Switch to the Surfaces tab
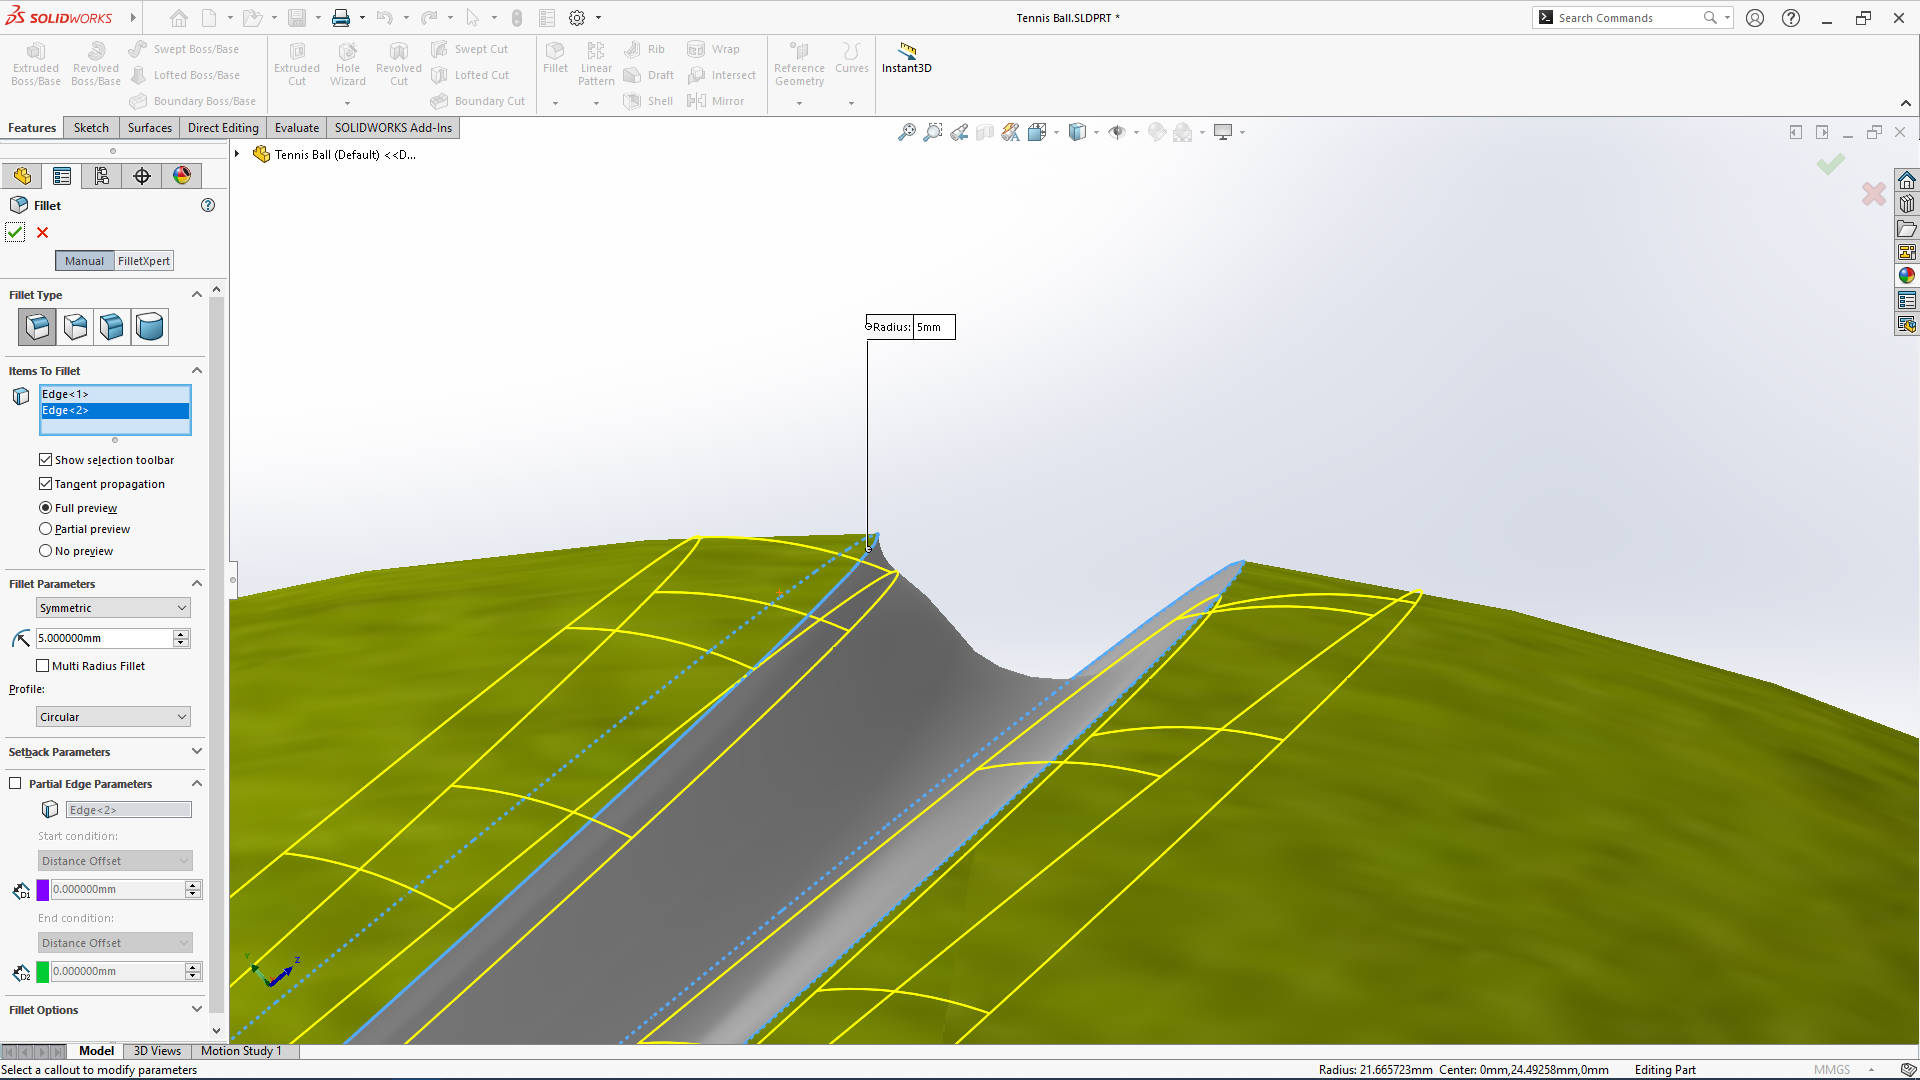 pyautogui.click(x=149, y=128)
